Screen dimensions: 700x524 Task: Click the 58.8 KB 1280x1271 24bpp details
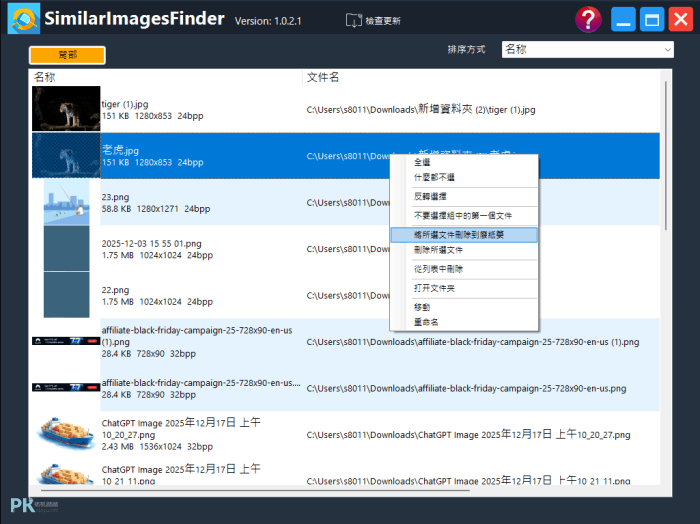pyautogui.click(x=156, y=209)
